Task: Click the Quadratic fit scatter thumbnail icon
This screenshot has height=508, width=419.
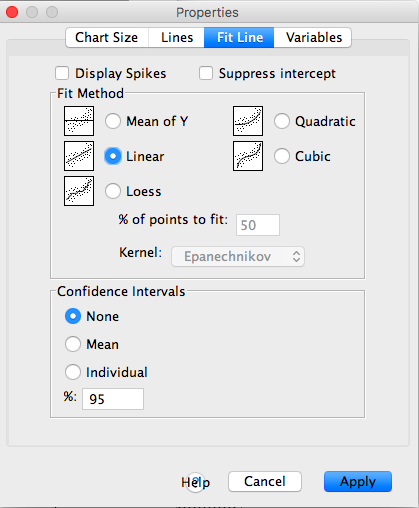Action: point(248,121)
